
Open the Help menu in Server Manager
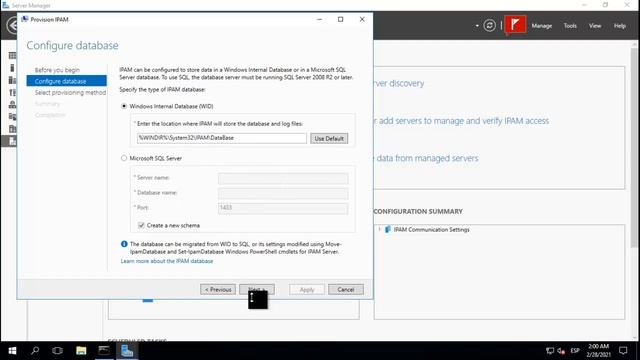coord(620,26)
